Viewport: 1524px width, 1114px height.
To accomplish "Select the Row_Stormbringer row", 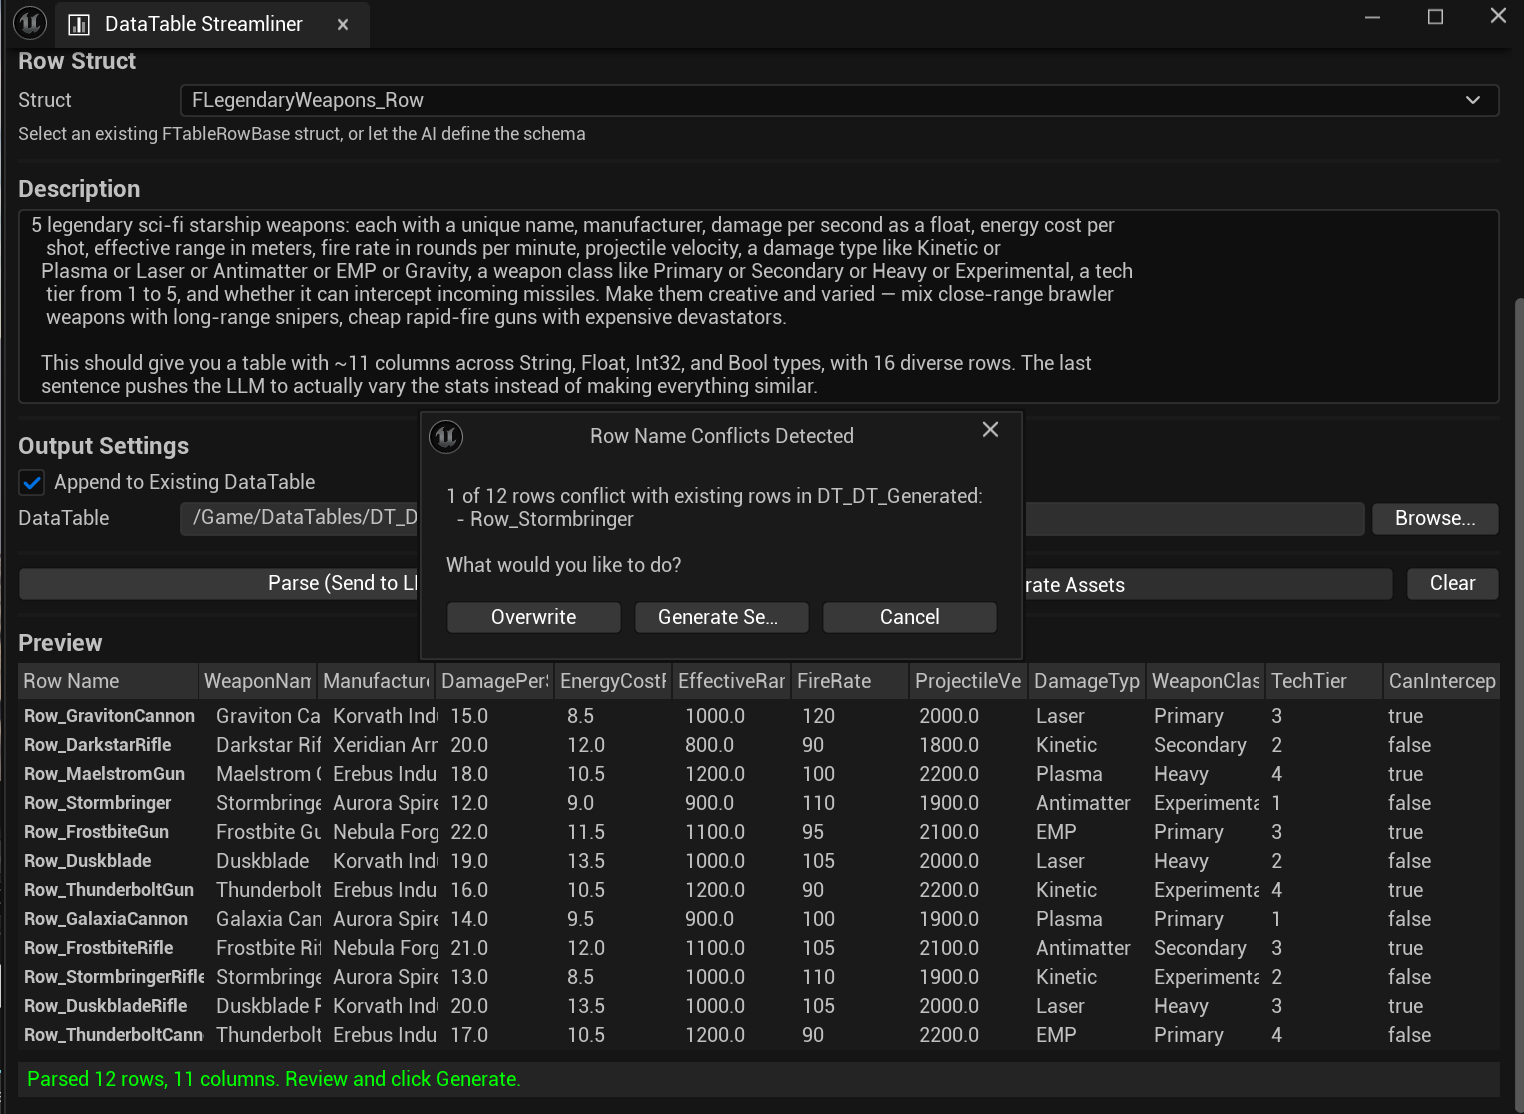I will pos(98,803).
